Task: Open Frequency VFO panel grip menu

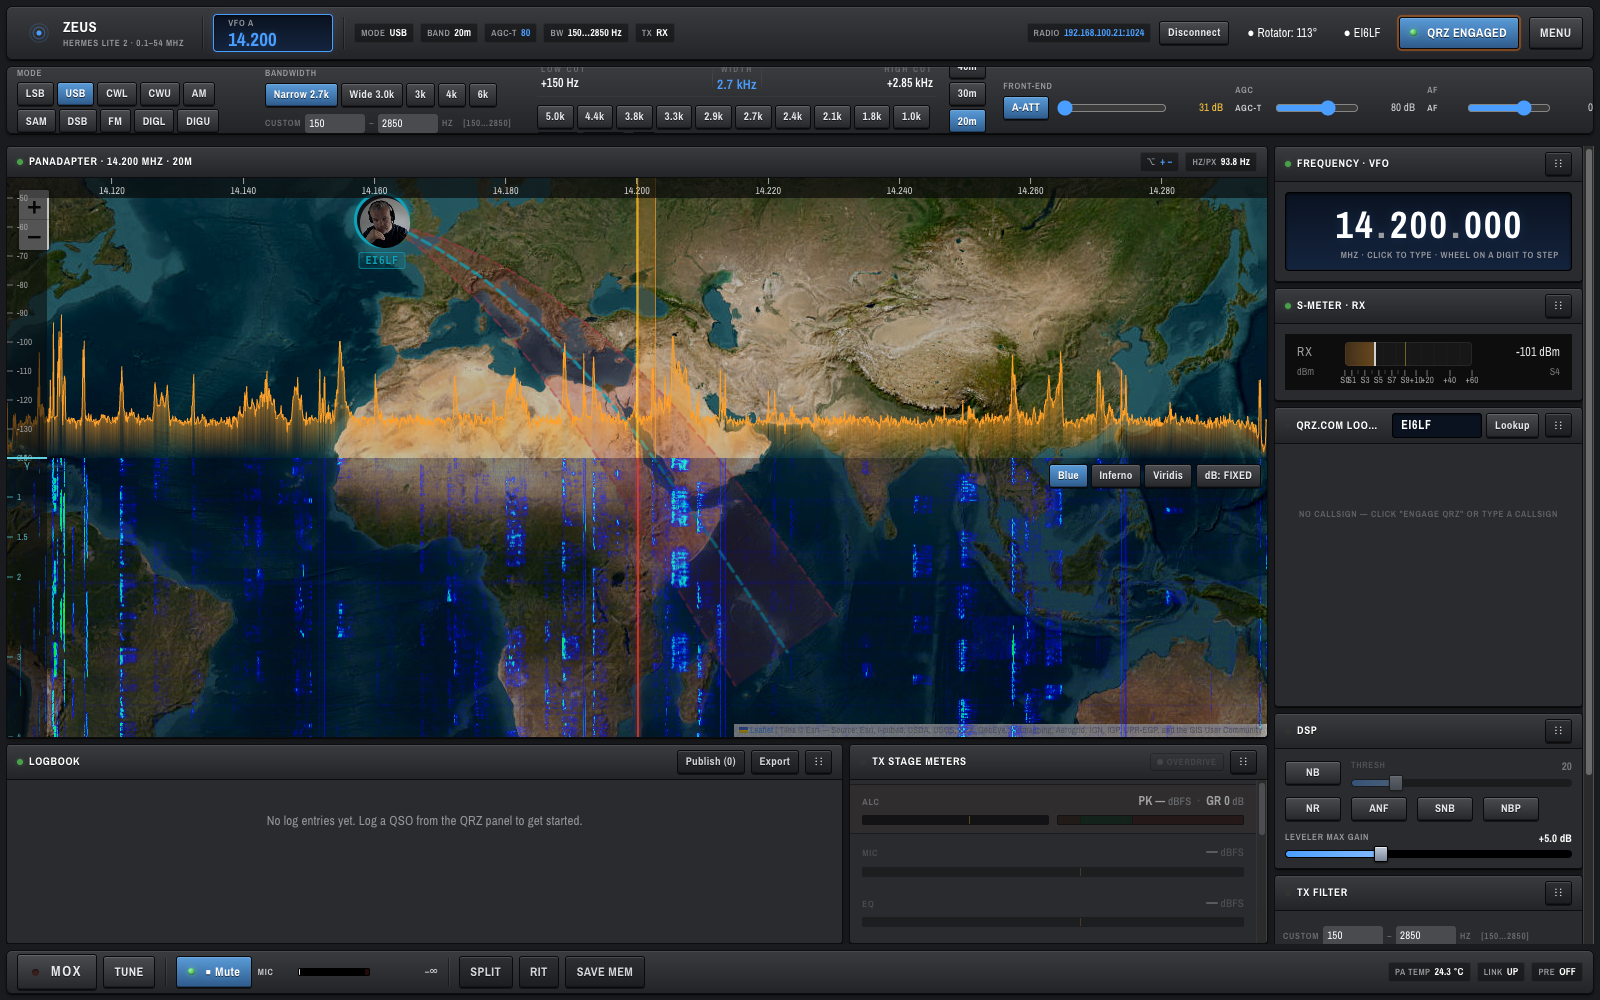Action: [x=1558, y=164]
